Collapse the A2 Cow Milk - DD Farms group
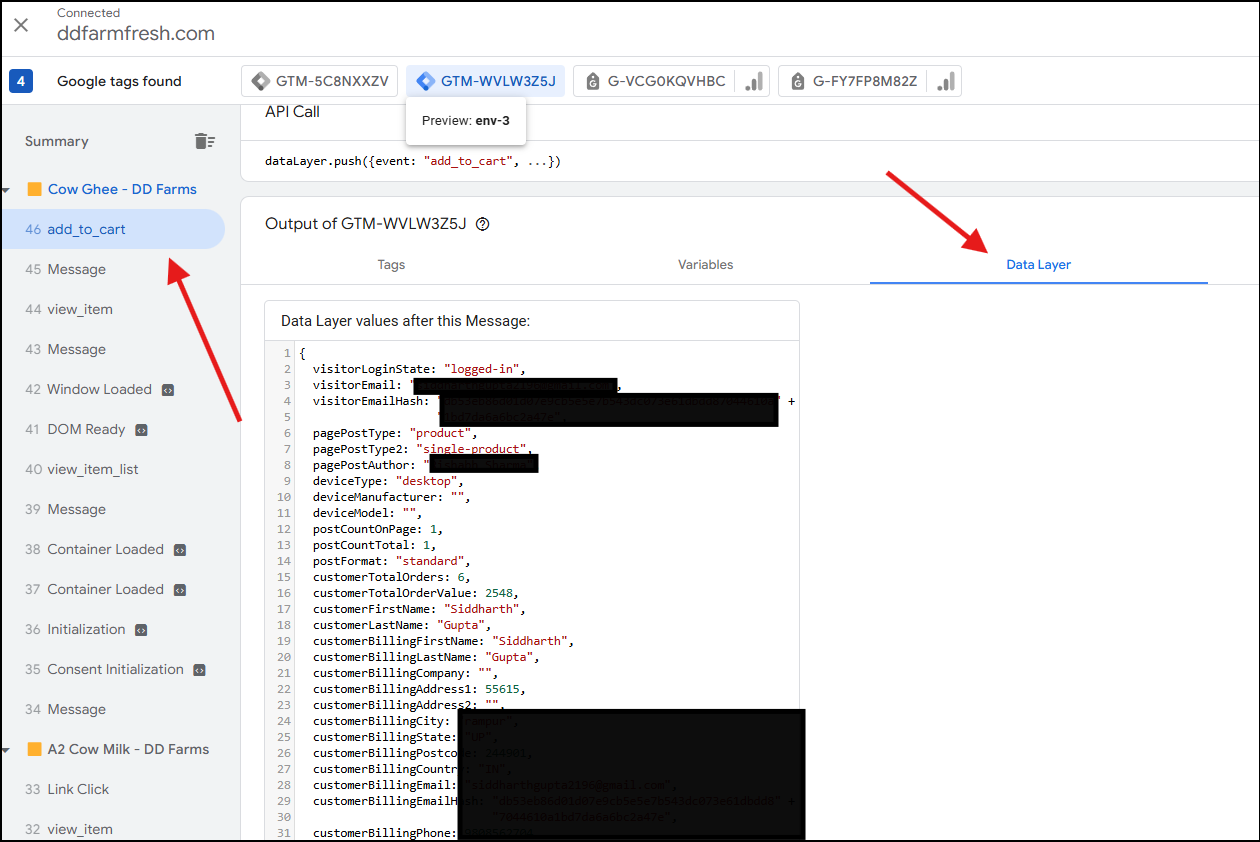Screen dimensions: 1260x842 [6, 749]
